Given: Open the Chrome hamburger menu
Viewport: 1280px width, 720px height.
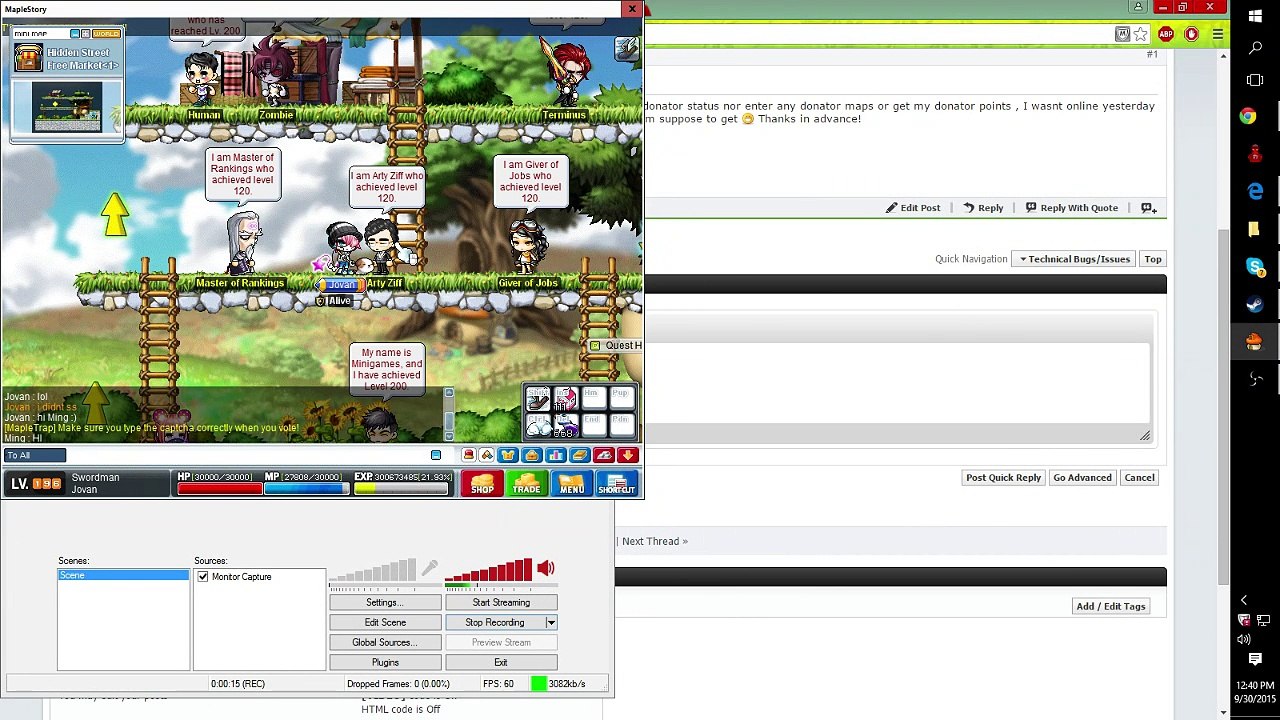Looking at the screenshot, I should (x=1217, y=35).
